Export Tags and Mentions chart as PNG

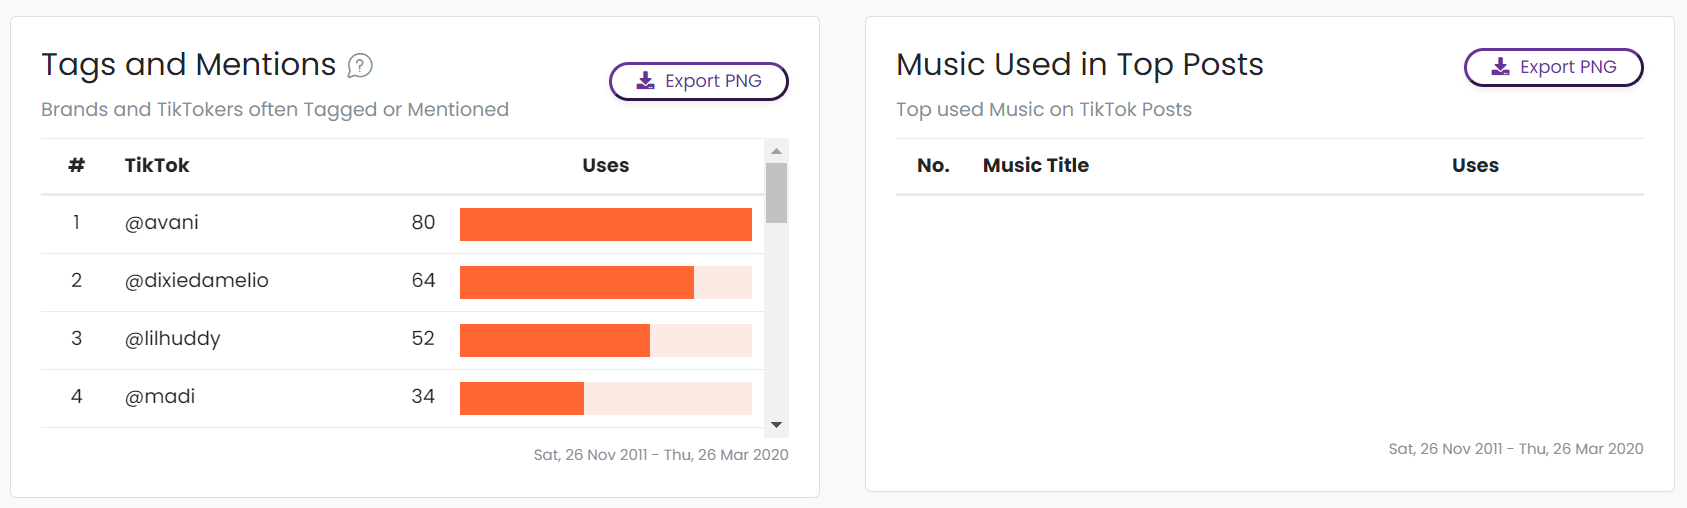(x=699, y=81)
